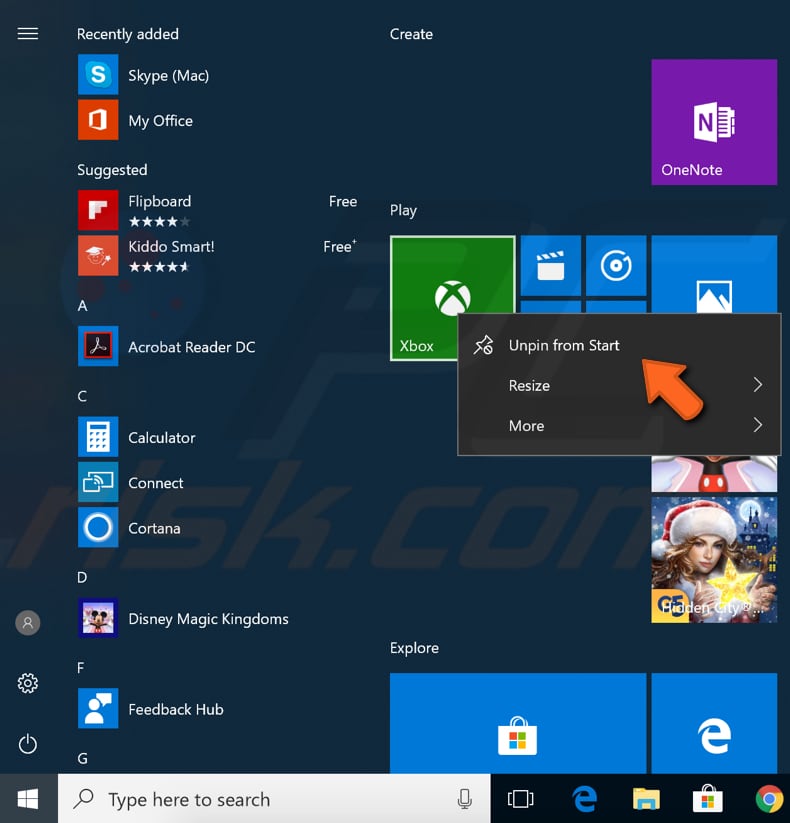Open the Resize submenu entry
Screen dimensions: 790x823
[x=619, y=385]
